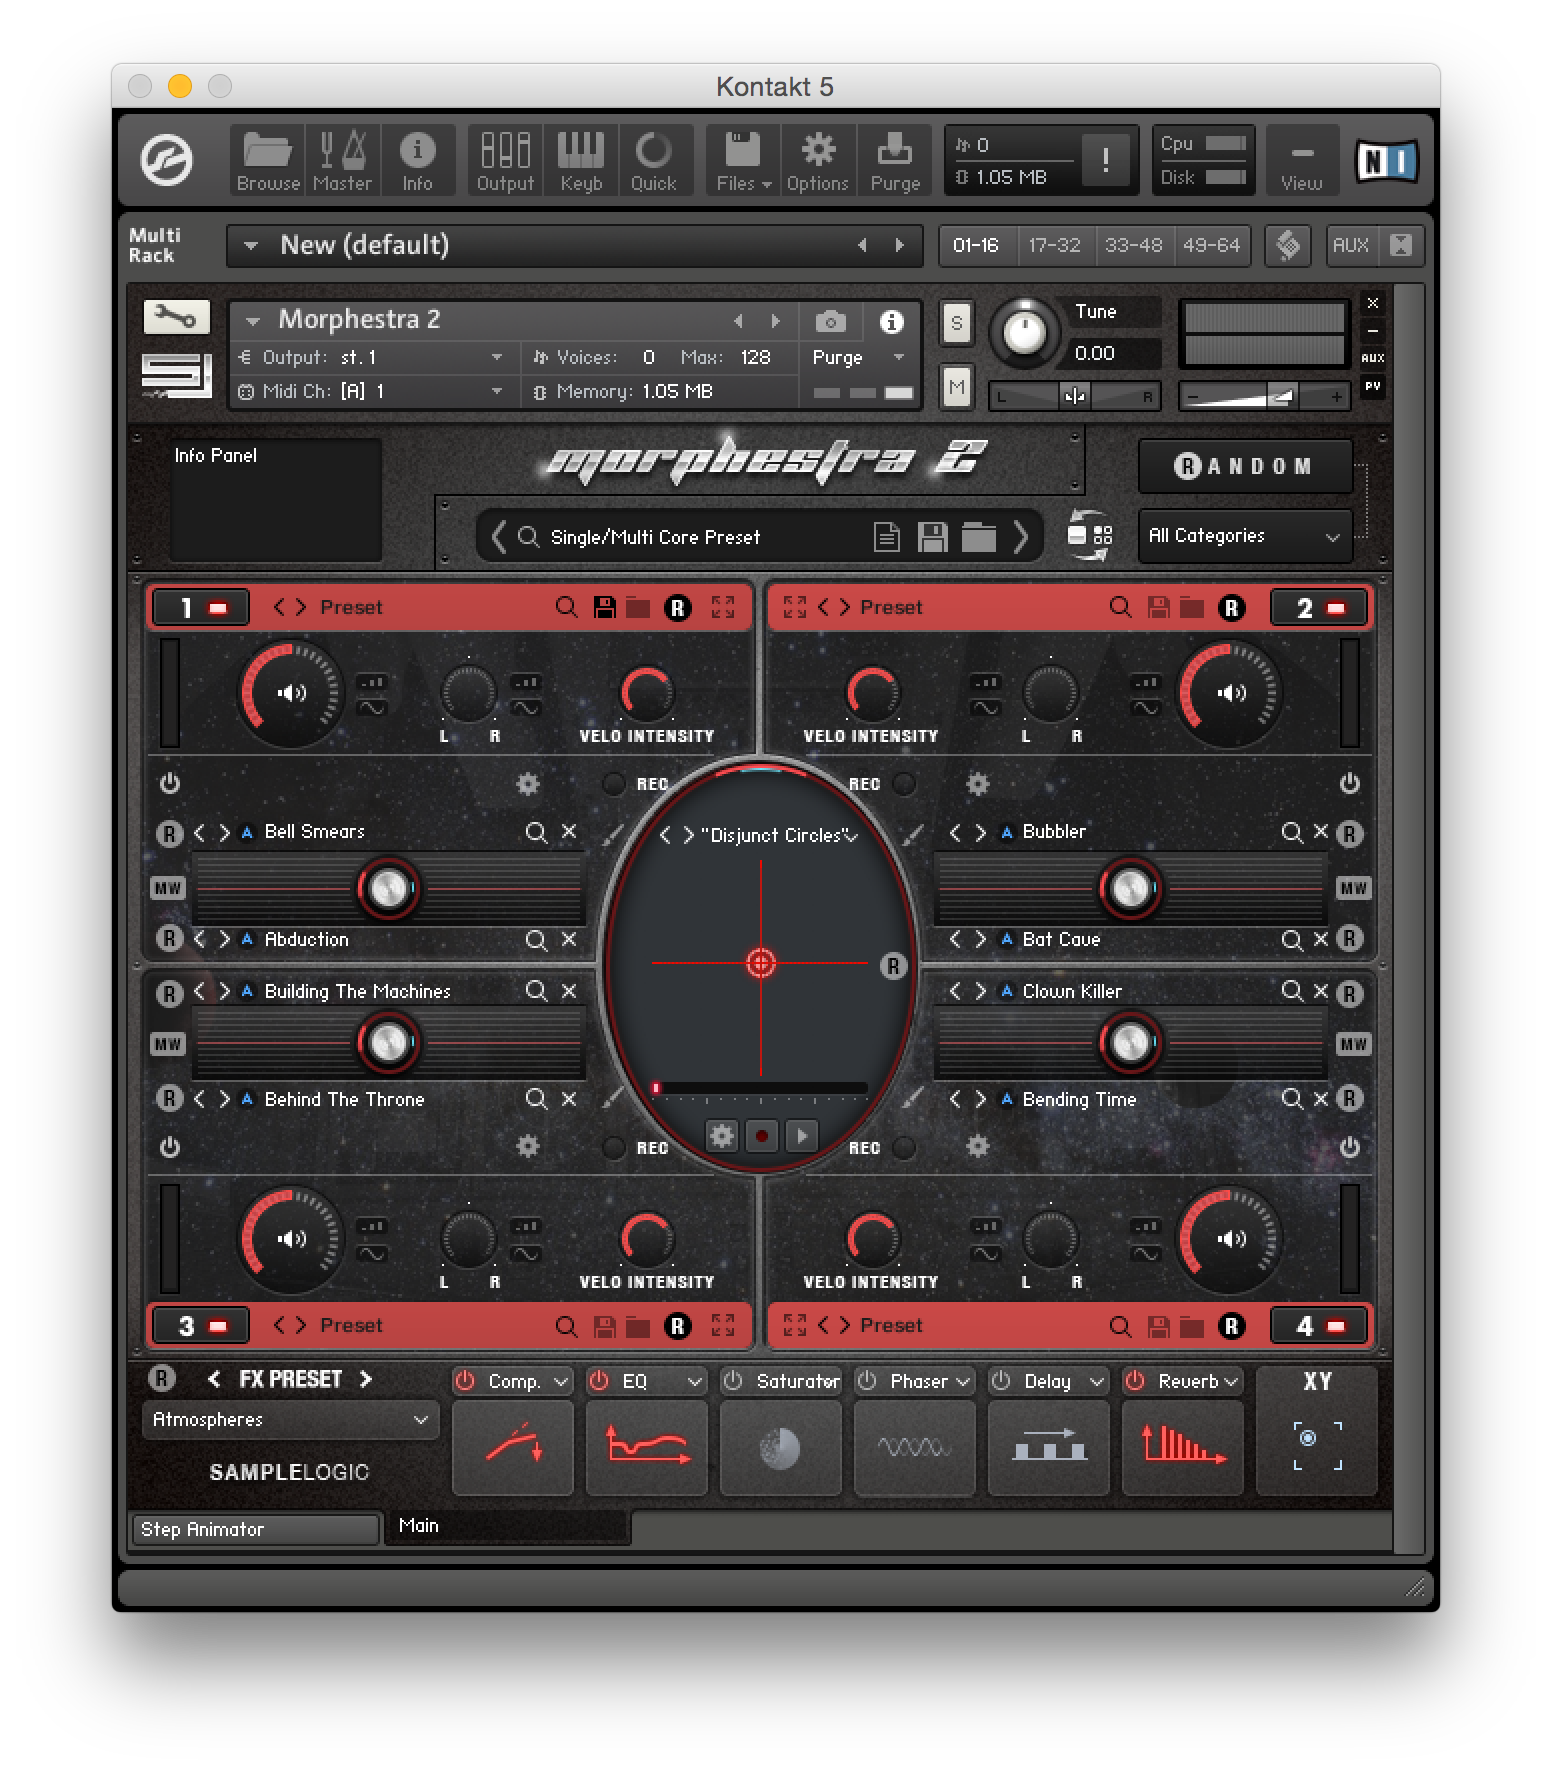This screenshot has width=1552, height=1772.
Task: Click the Purge toolbar icon
Action: coord(895,160)
